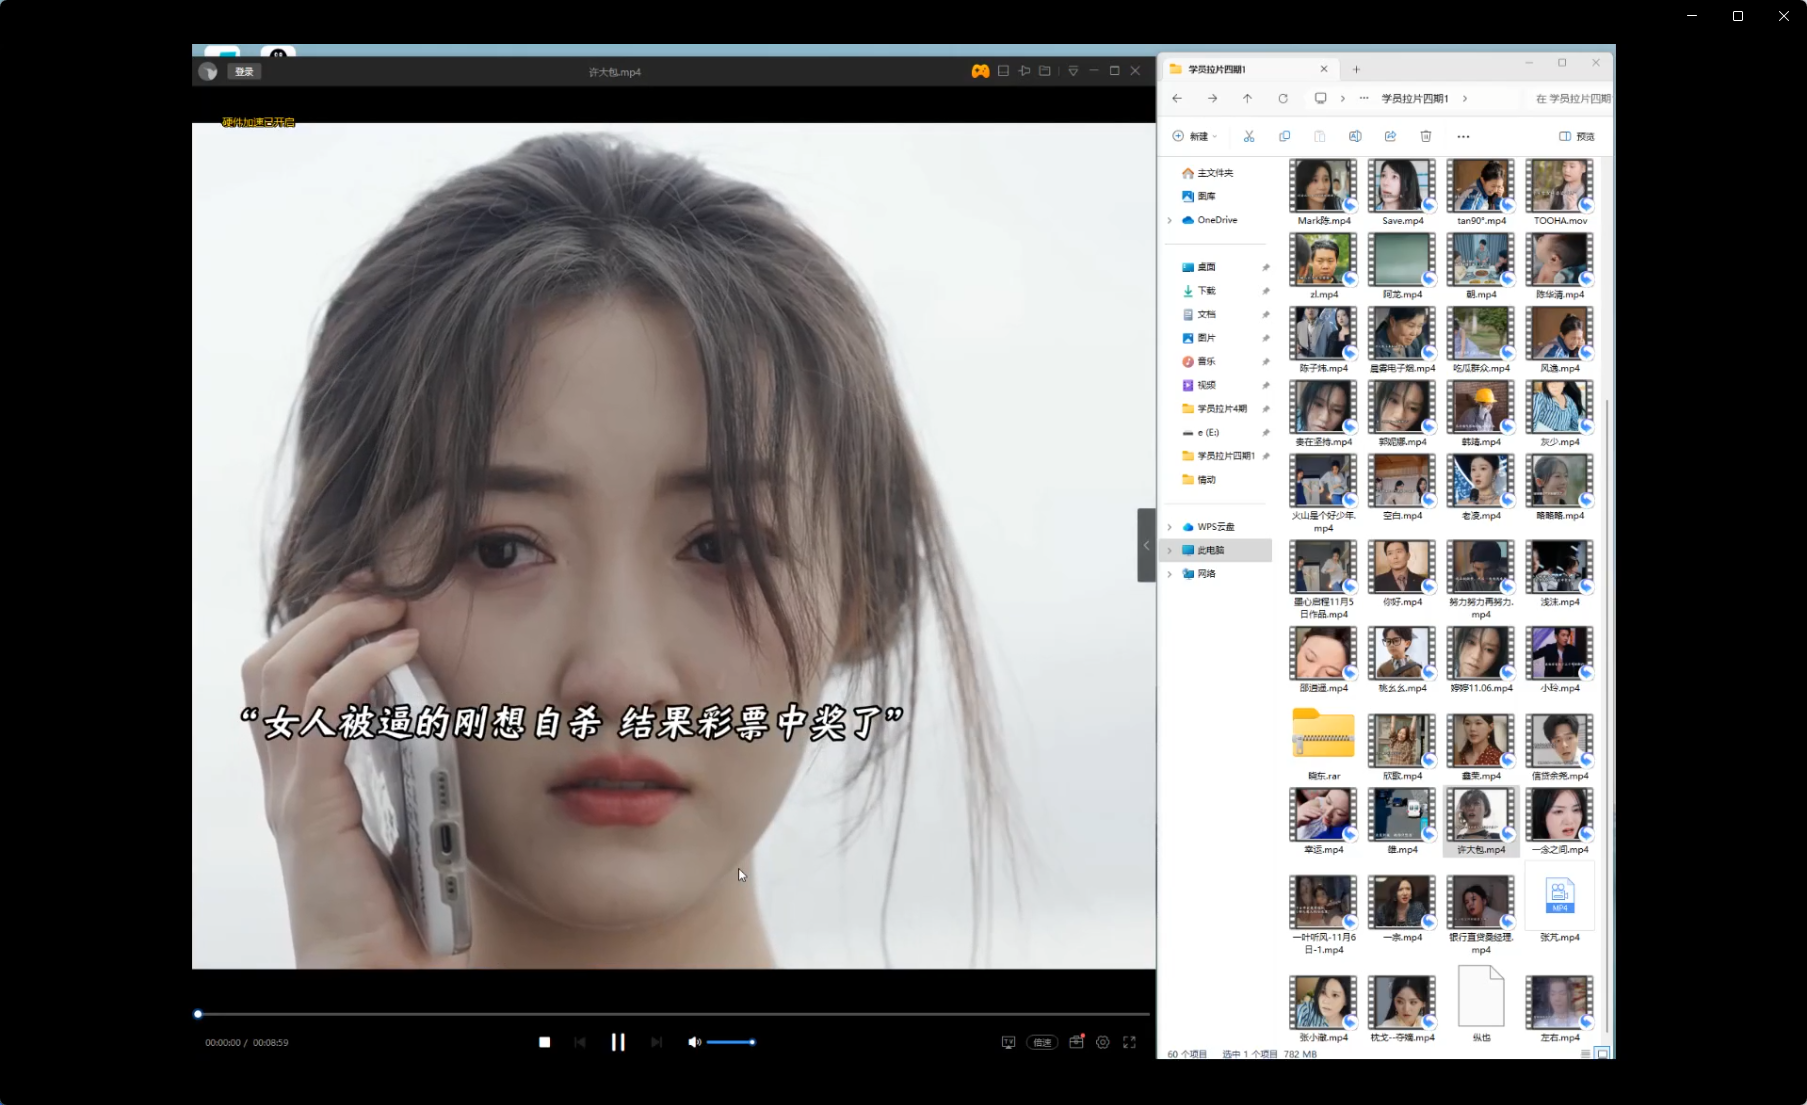Click the 倍速 playback speed button
The image size is (1807, 1105).
(x=1042, y=1042)
